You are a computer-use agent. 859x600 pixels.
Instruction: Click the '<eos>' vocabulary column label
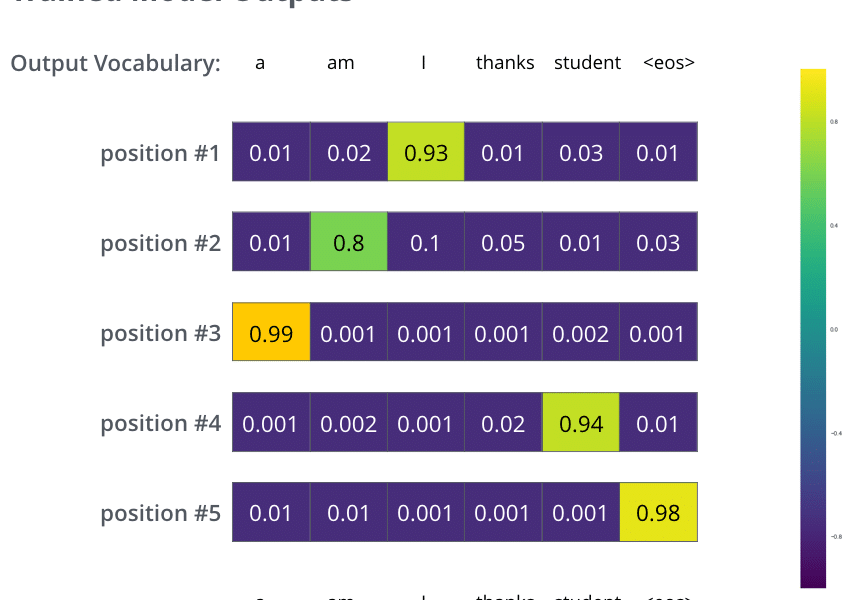point(669,62)
